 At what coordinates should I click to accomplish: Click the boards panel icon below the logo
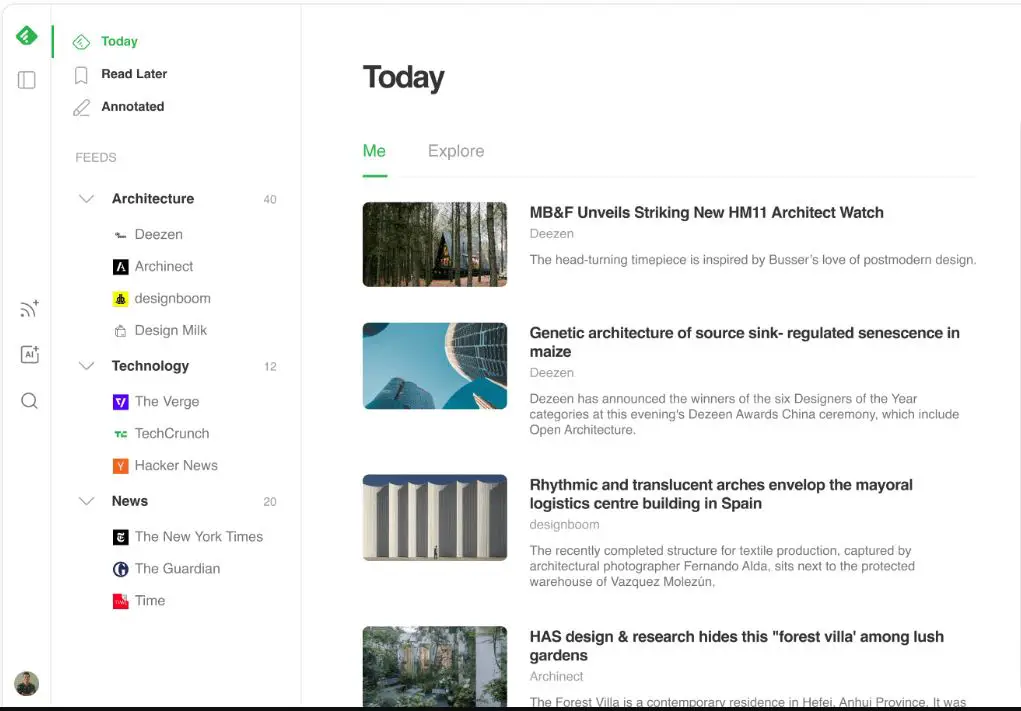click(28, 80)
